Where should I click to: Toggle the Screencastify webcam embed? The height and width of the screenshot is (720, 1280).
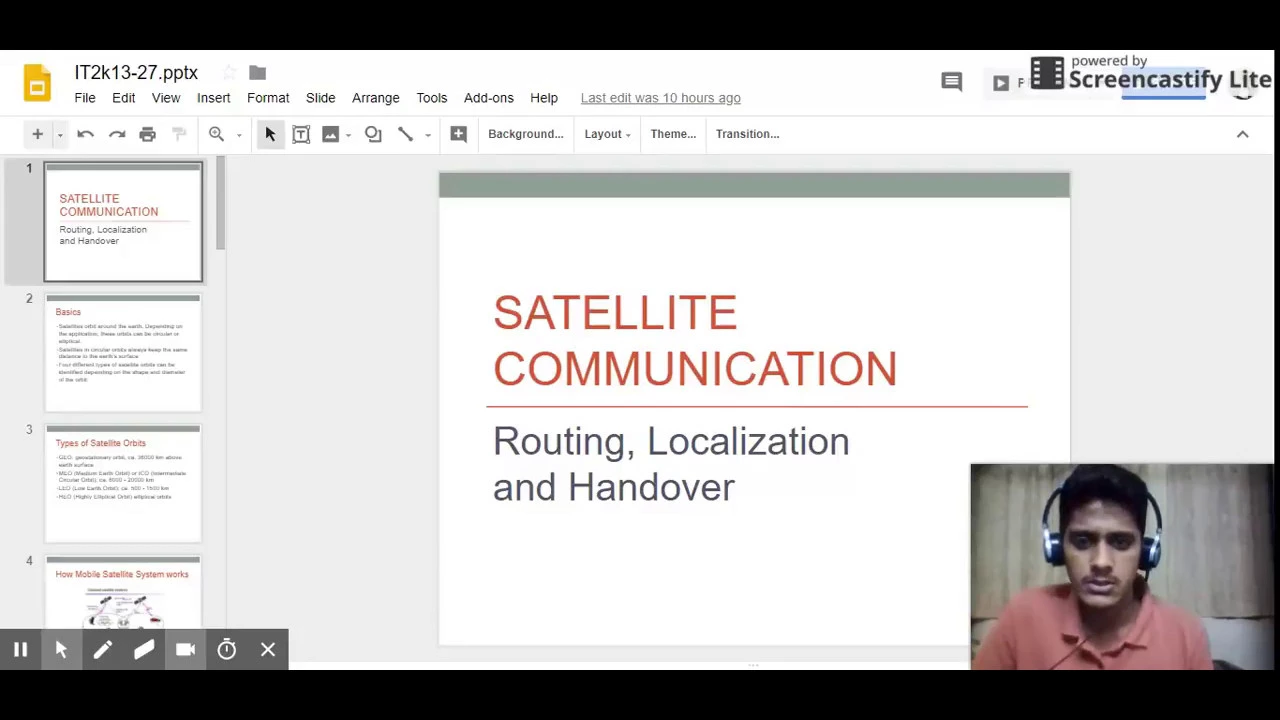coord(185,650)
